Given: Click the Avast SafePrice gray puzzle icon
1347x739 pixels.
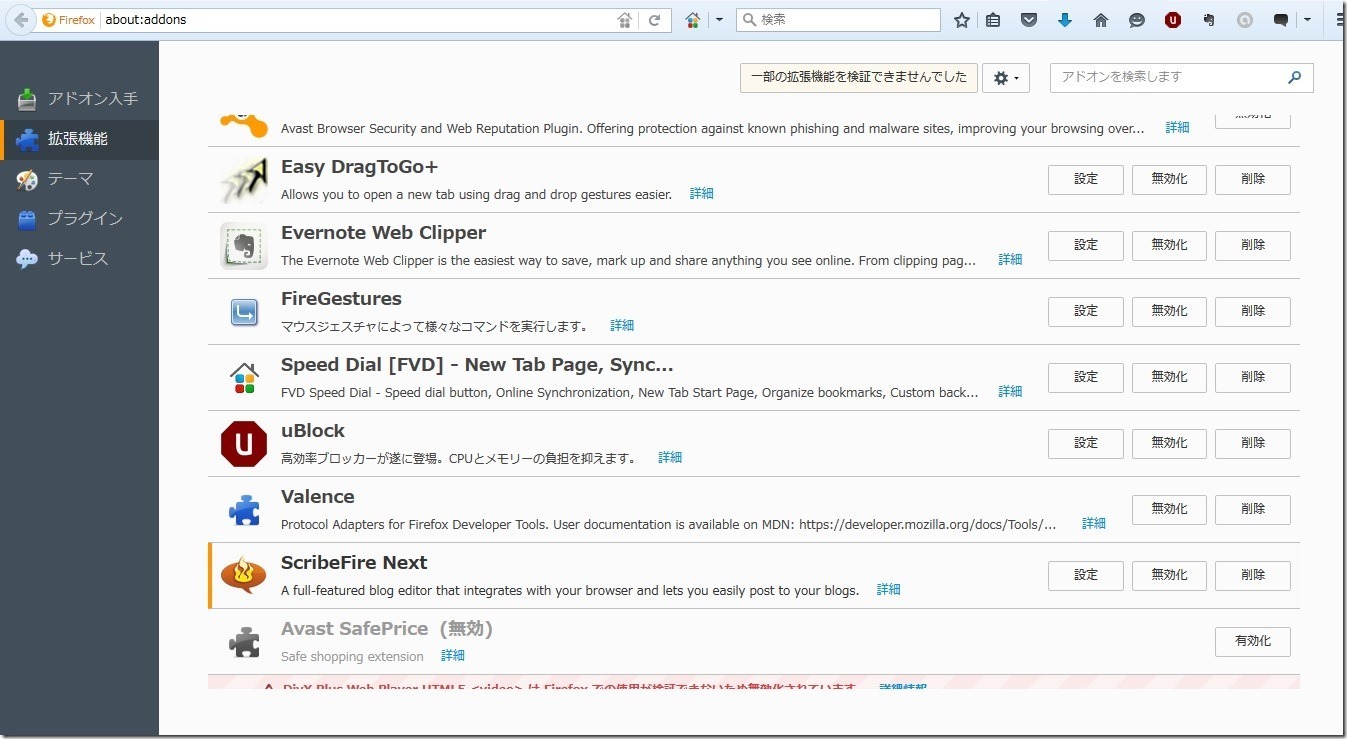Looking at the screenshot, I should pyautogui.click(x=244, y=642).
